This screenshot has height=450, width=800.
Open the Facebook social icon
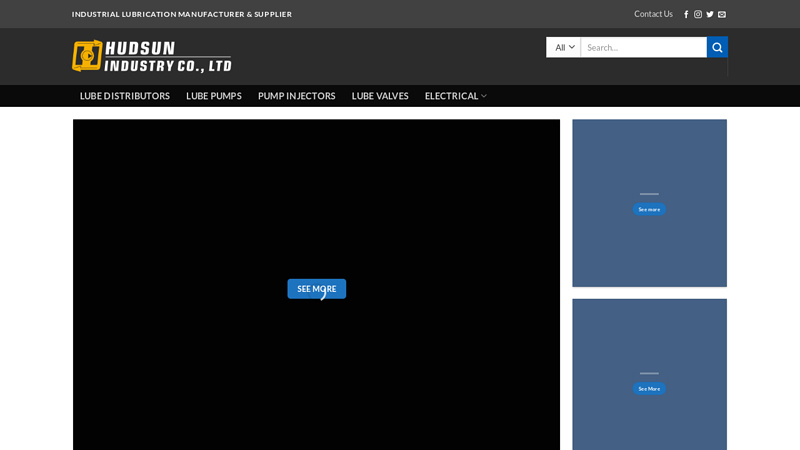pos(686,14)
